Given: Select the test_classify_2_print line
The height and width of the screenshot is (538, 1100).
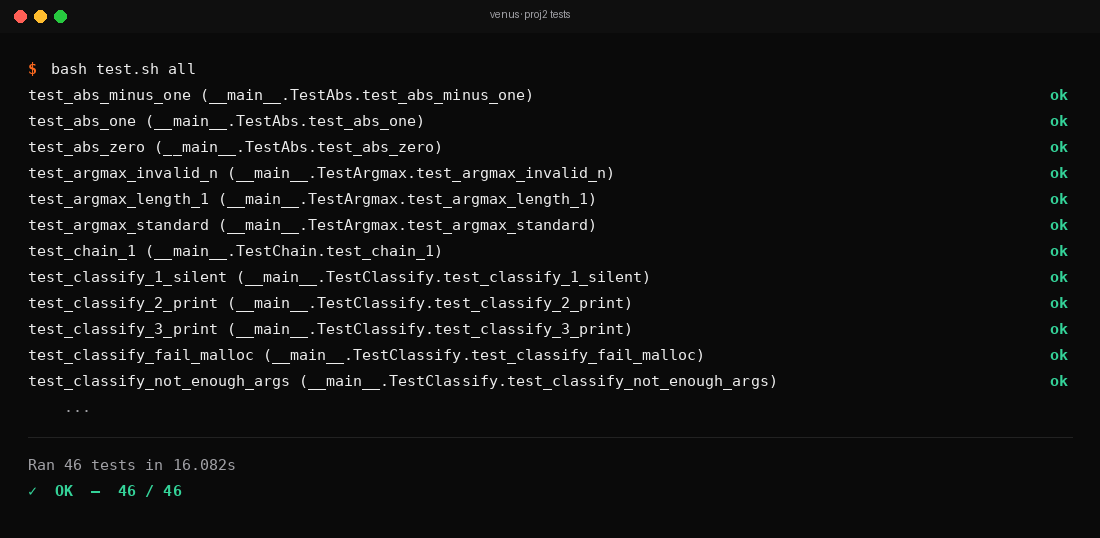Looking at the screenshot, I should [x=330, y=303].
